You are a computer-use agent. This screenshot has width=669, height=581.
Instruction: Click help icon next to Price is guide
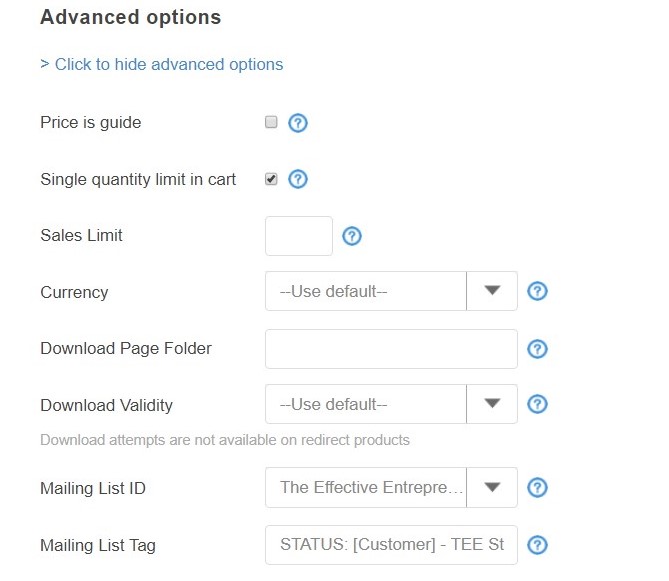coord(297,123)
